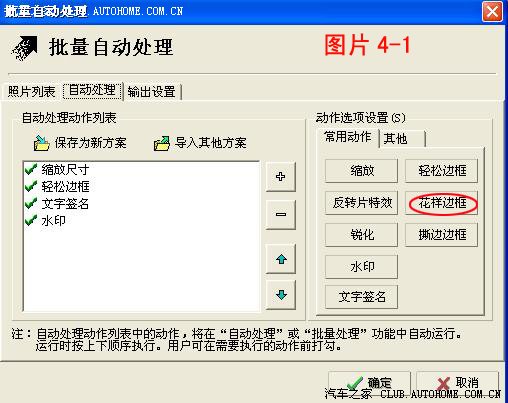
Task: Uncheck the 缩放尺寸 action checkmark
Action: coord(31,169)
